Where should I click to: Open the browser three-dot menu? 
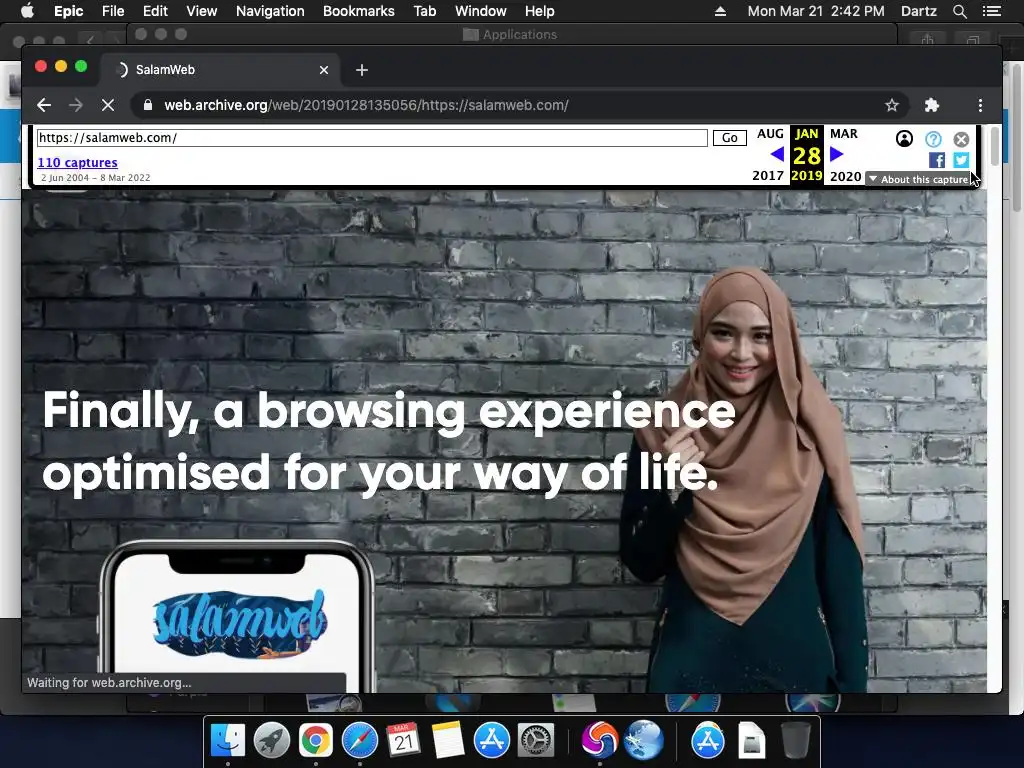coord(980,105)
